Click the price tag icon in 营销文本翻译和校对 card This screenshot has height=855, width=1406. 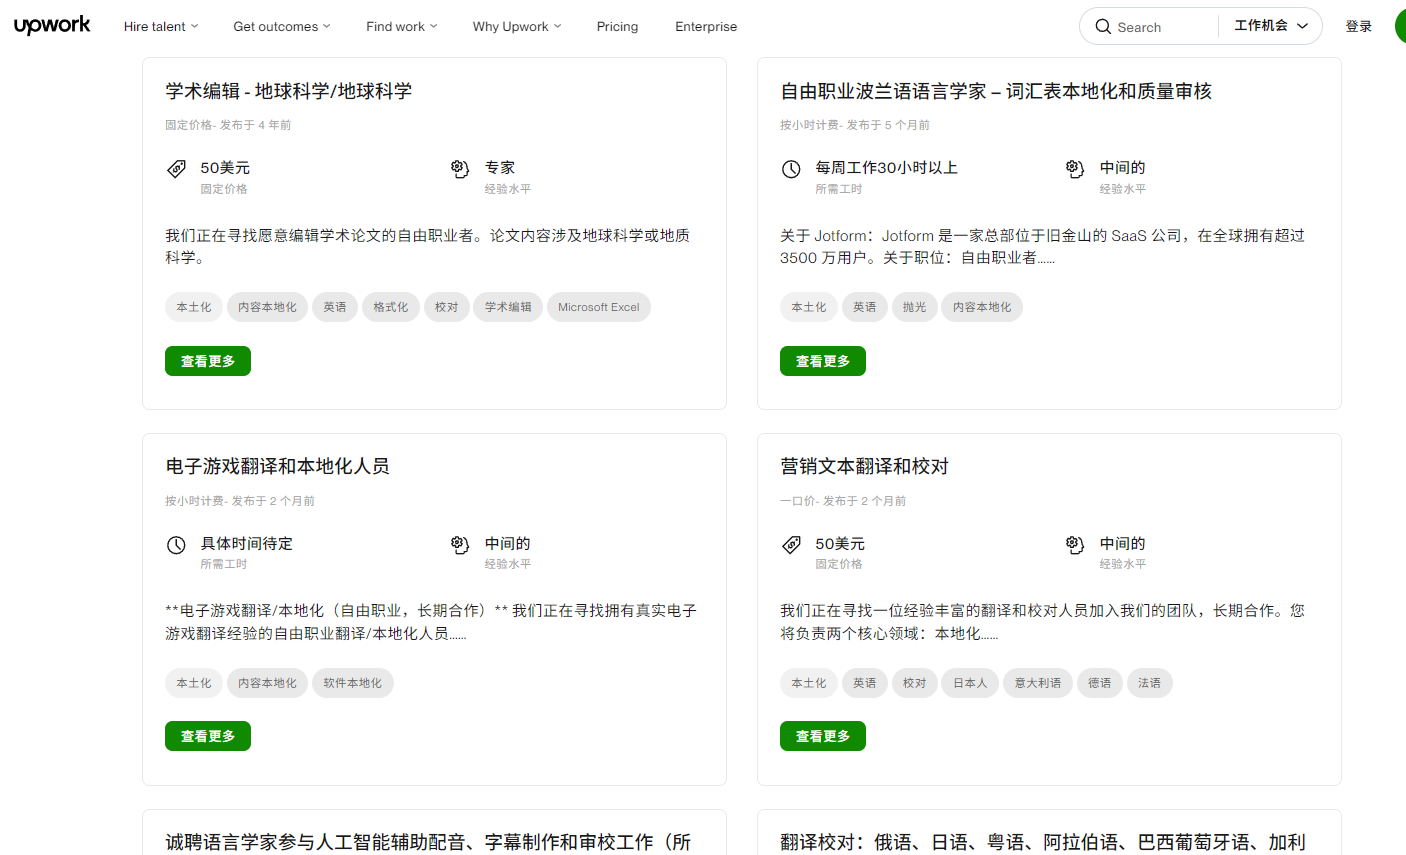791,545
